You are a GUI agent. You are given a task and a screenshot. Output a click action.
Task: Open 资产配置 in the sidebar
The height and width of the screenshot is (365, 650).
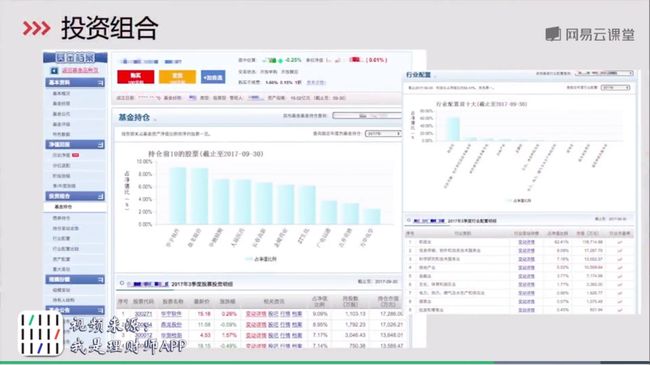61,259
